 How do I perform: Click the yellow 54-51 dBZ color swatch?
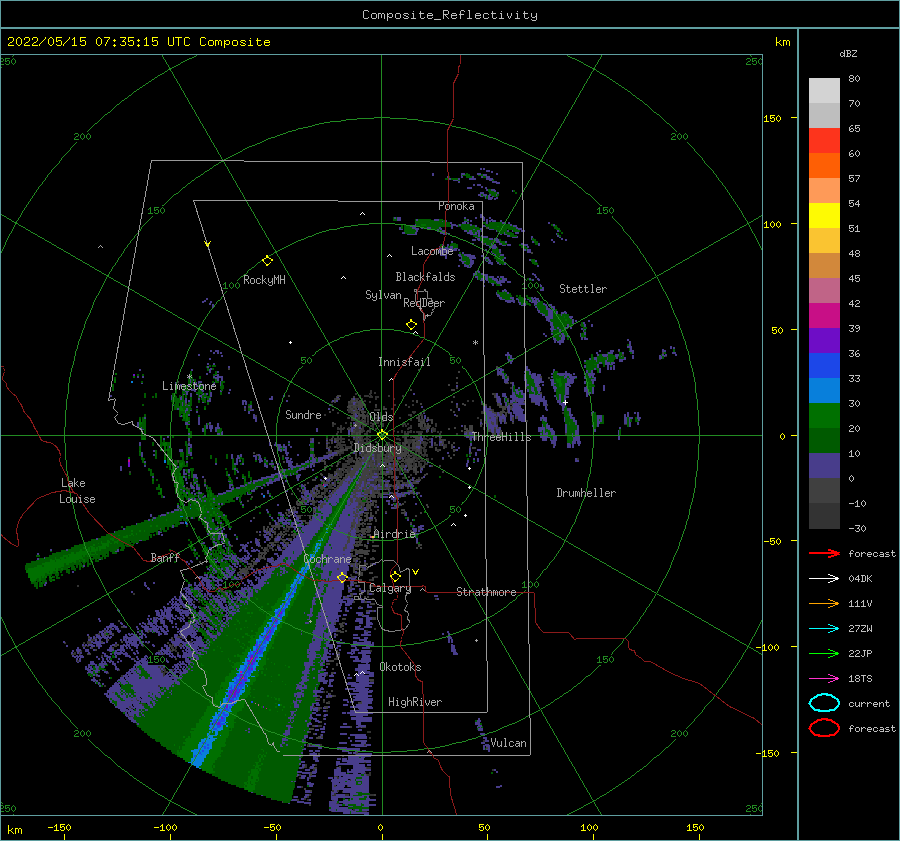coord(824,216)
